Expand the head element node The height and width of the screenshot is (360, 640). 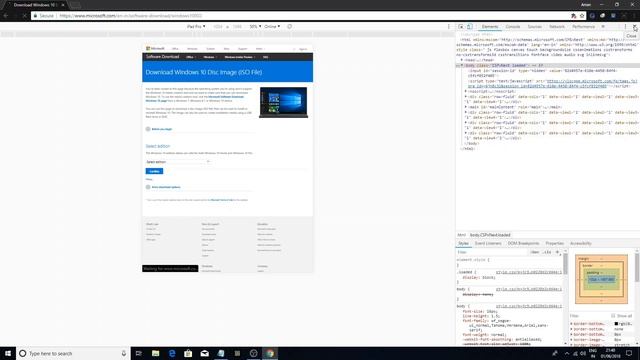[462, 60]
